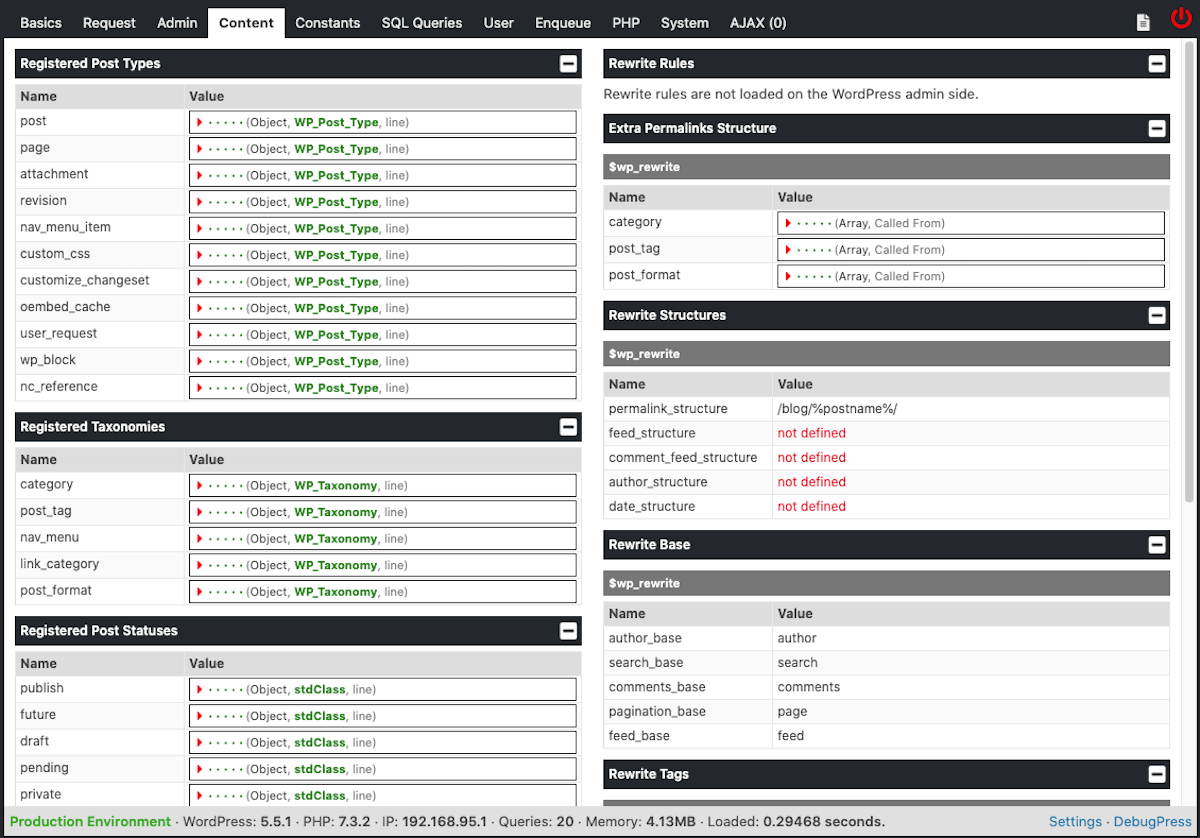Open the AJAX (0) tab
The height and width of the screenshot is (838, 1200).
[757, 23]
